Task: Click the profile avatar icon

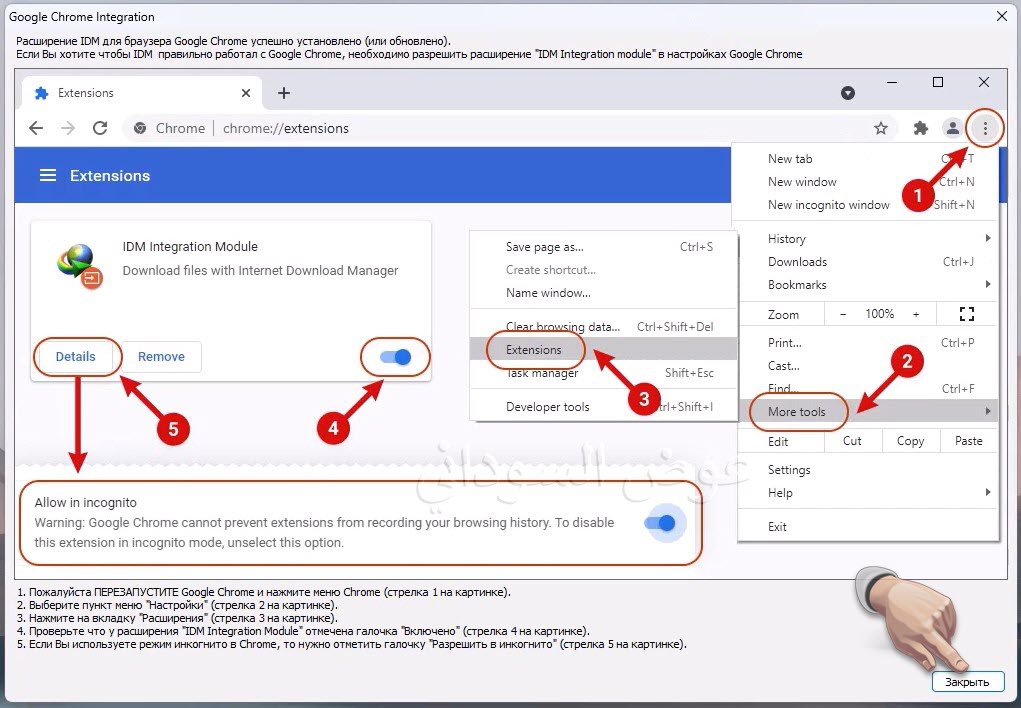Action: 953,128
